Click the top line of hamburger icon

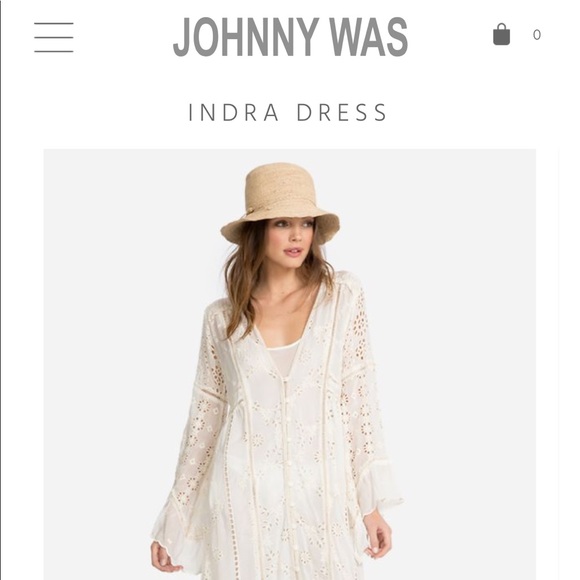point(54,23)
